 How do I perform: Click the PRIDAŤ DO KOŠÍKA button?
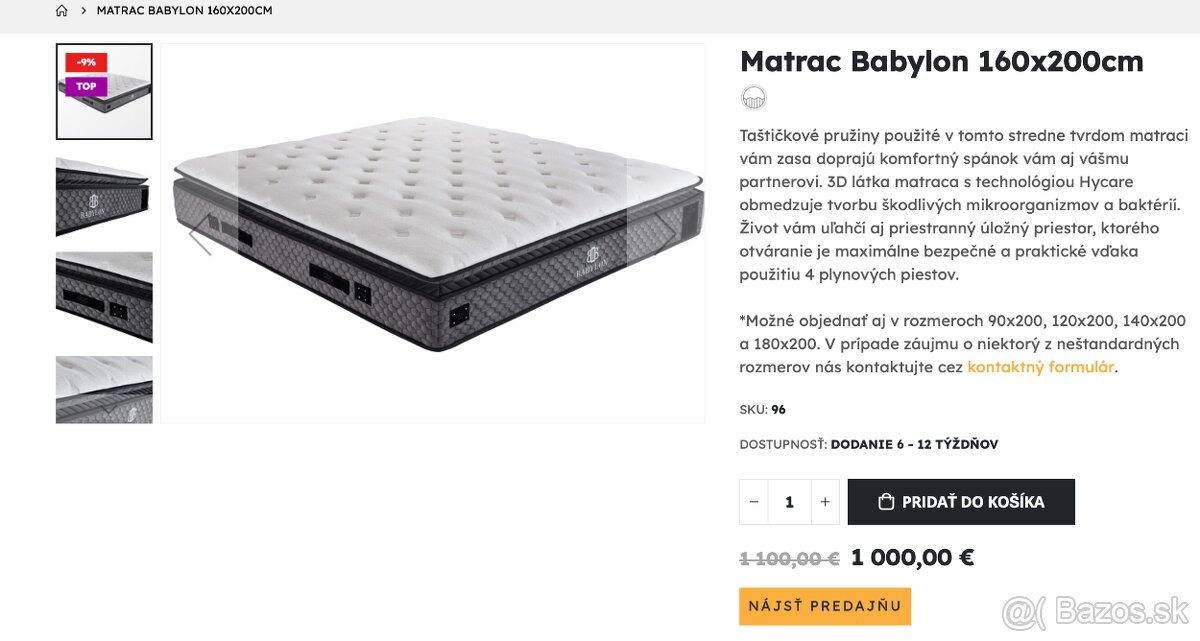[961, 501]
